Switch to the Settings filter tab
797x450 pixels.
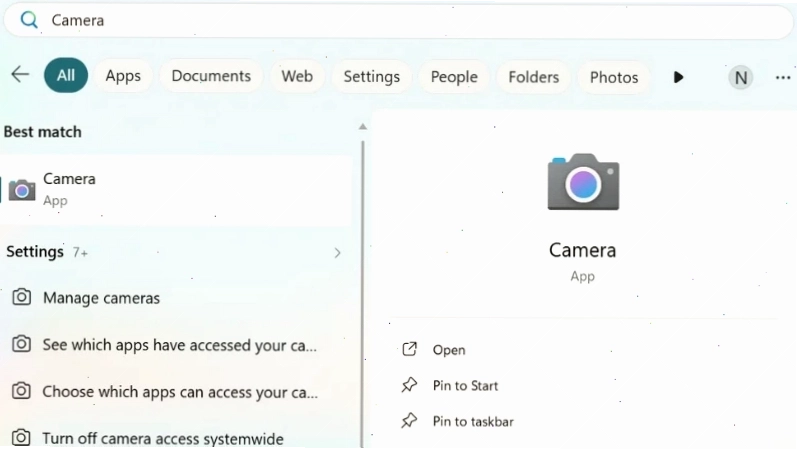click(x=372, y=77)
